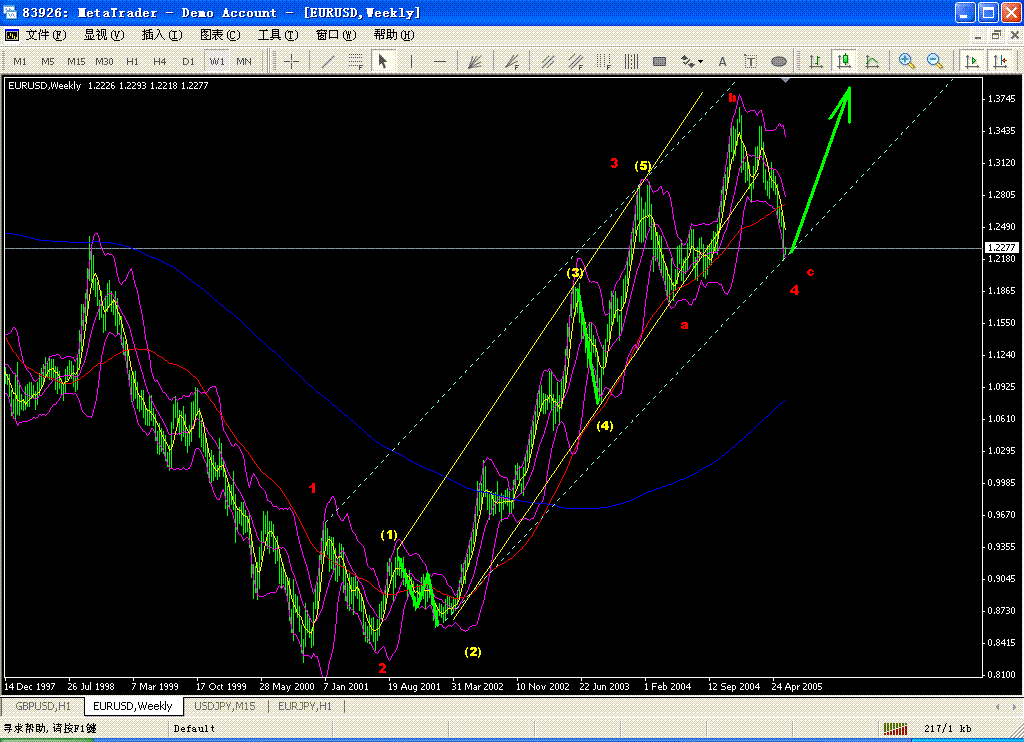Image resolution: width=1024 pixels, height=742 pixels.
Task: Open the 图表(C) menu
Action: pyautogui.click(x=220, y=35)
